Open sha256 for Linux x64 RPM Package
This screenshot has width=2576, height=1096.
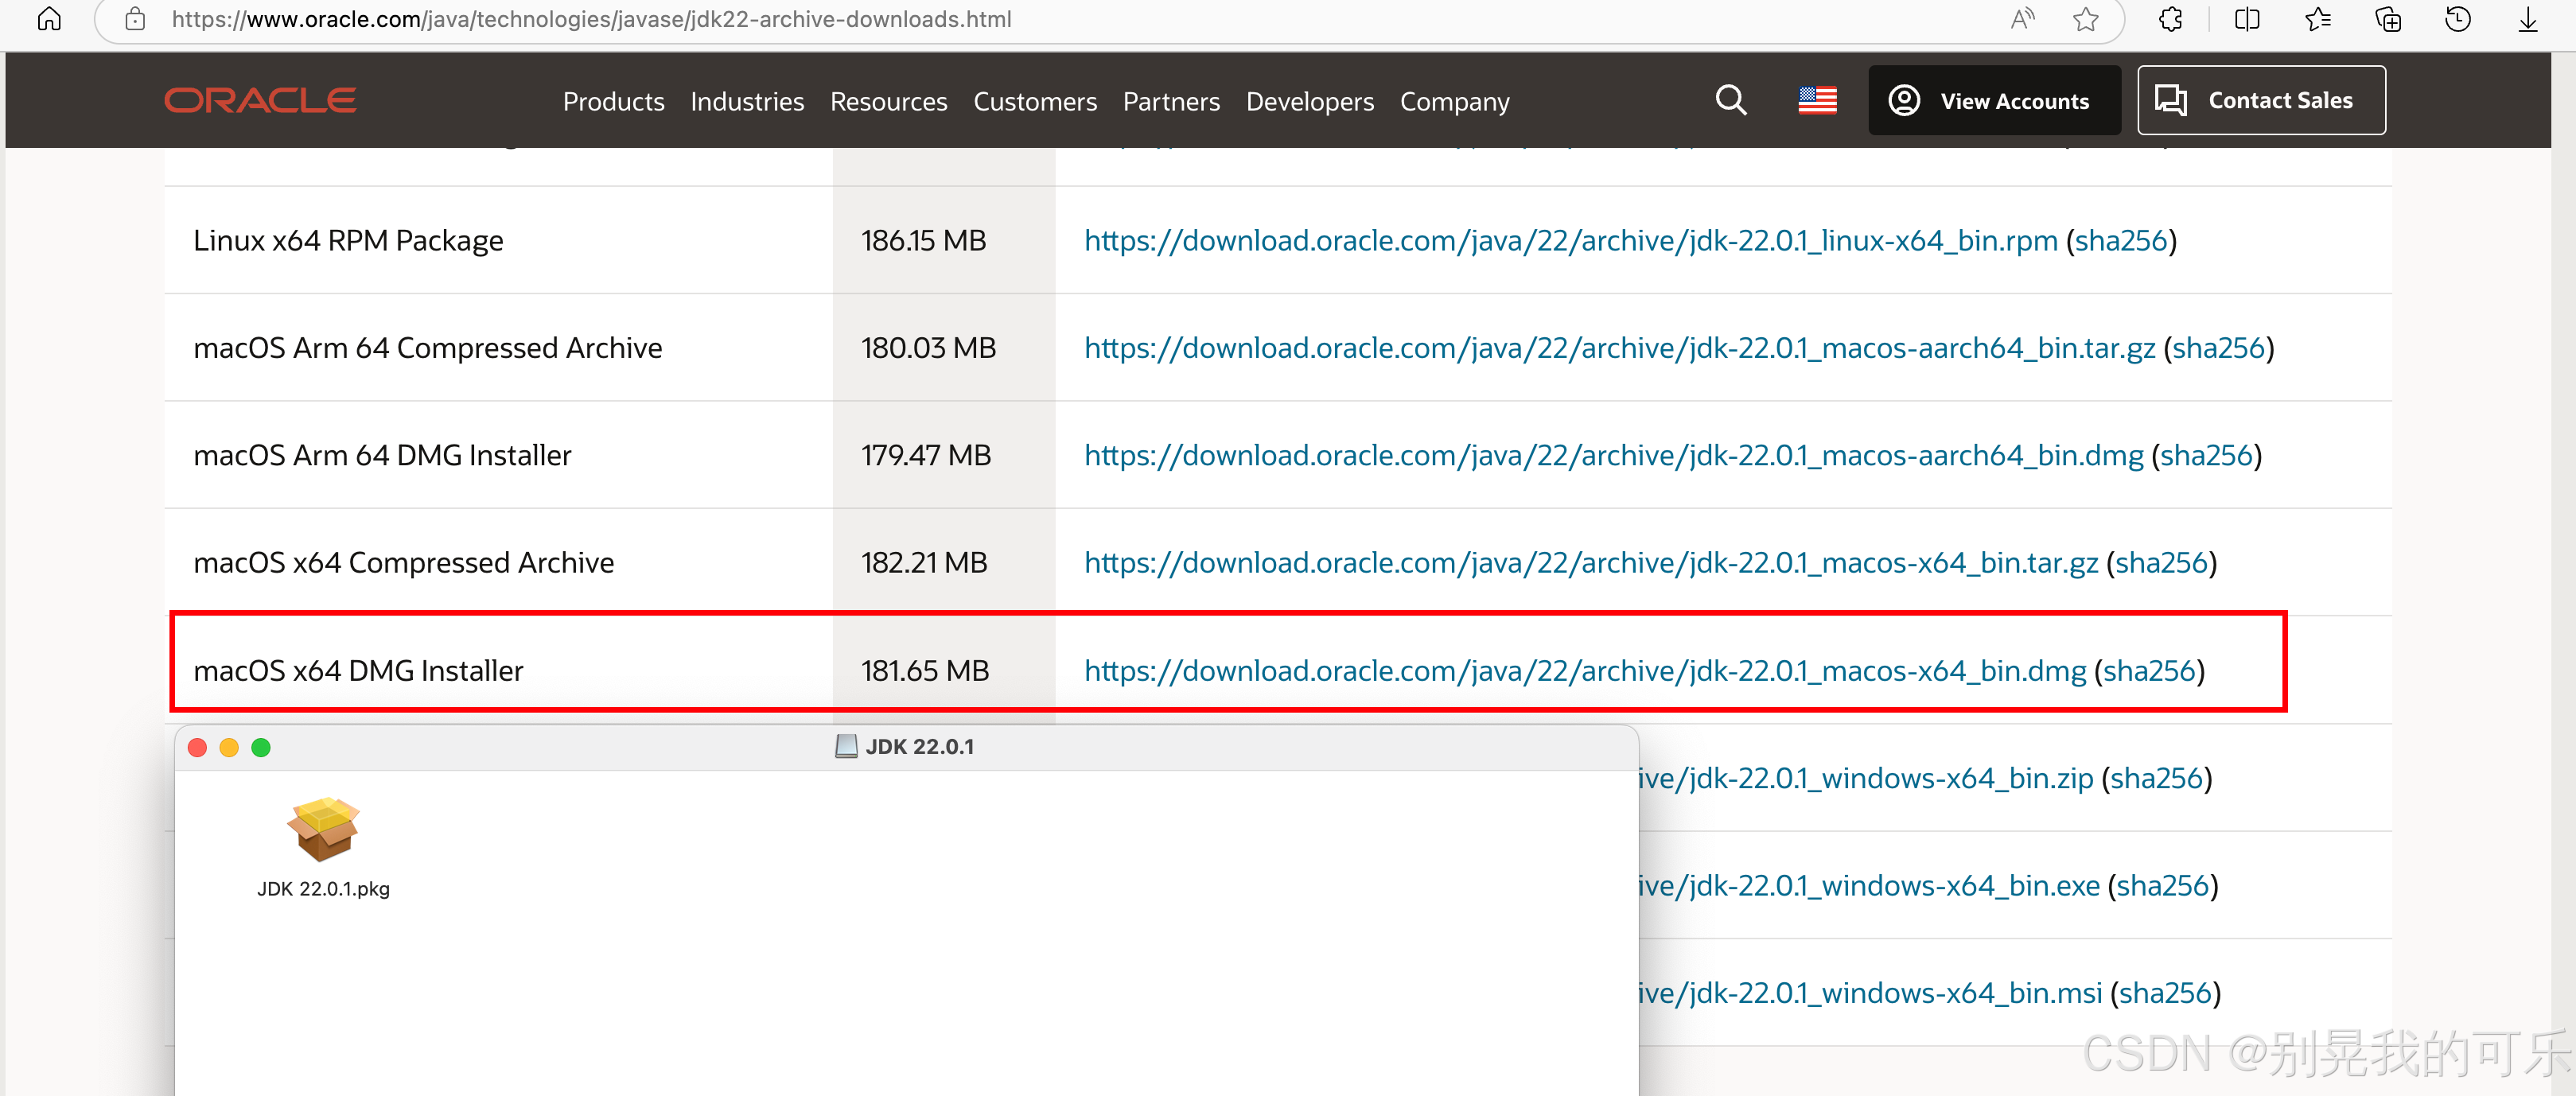point(2121,240)
